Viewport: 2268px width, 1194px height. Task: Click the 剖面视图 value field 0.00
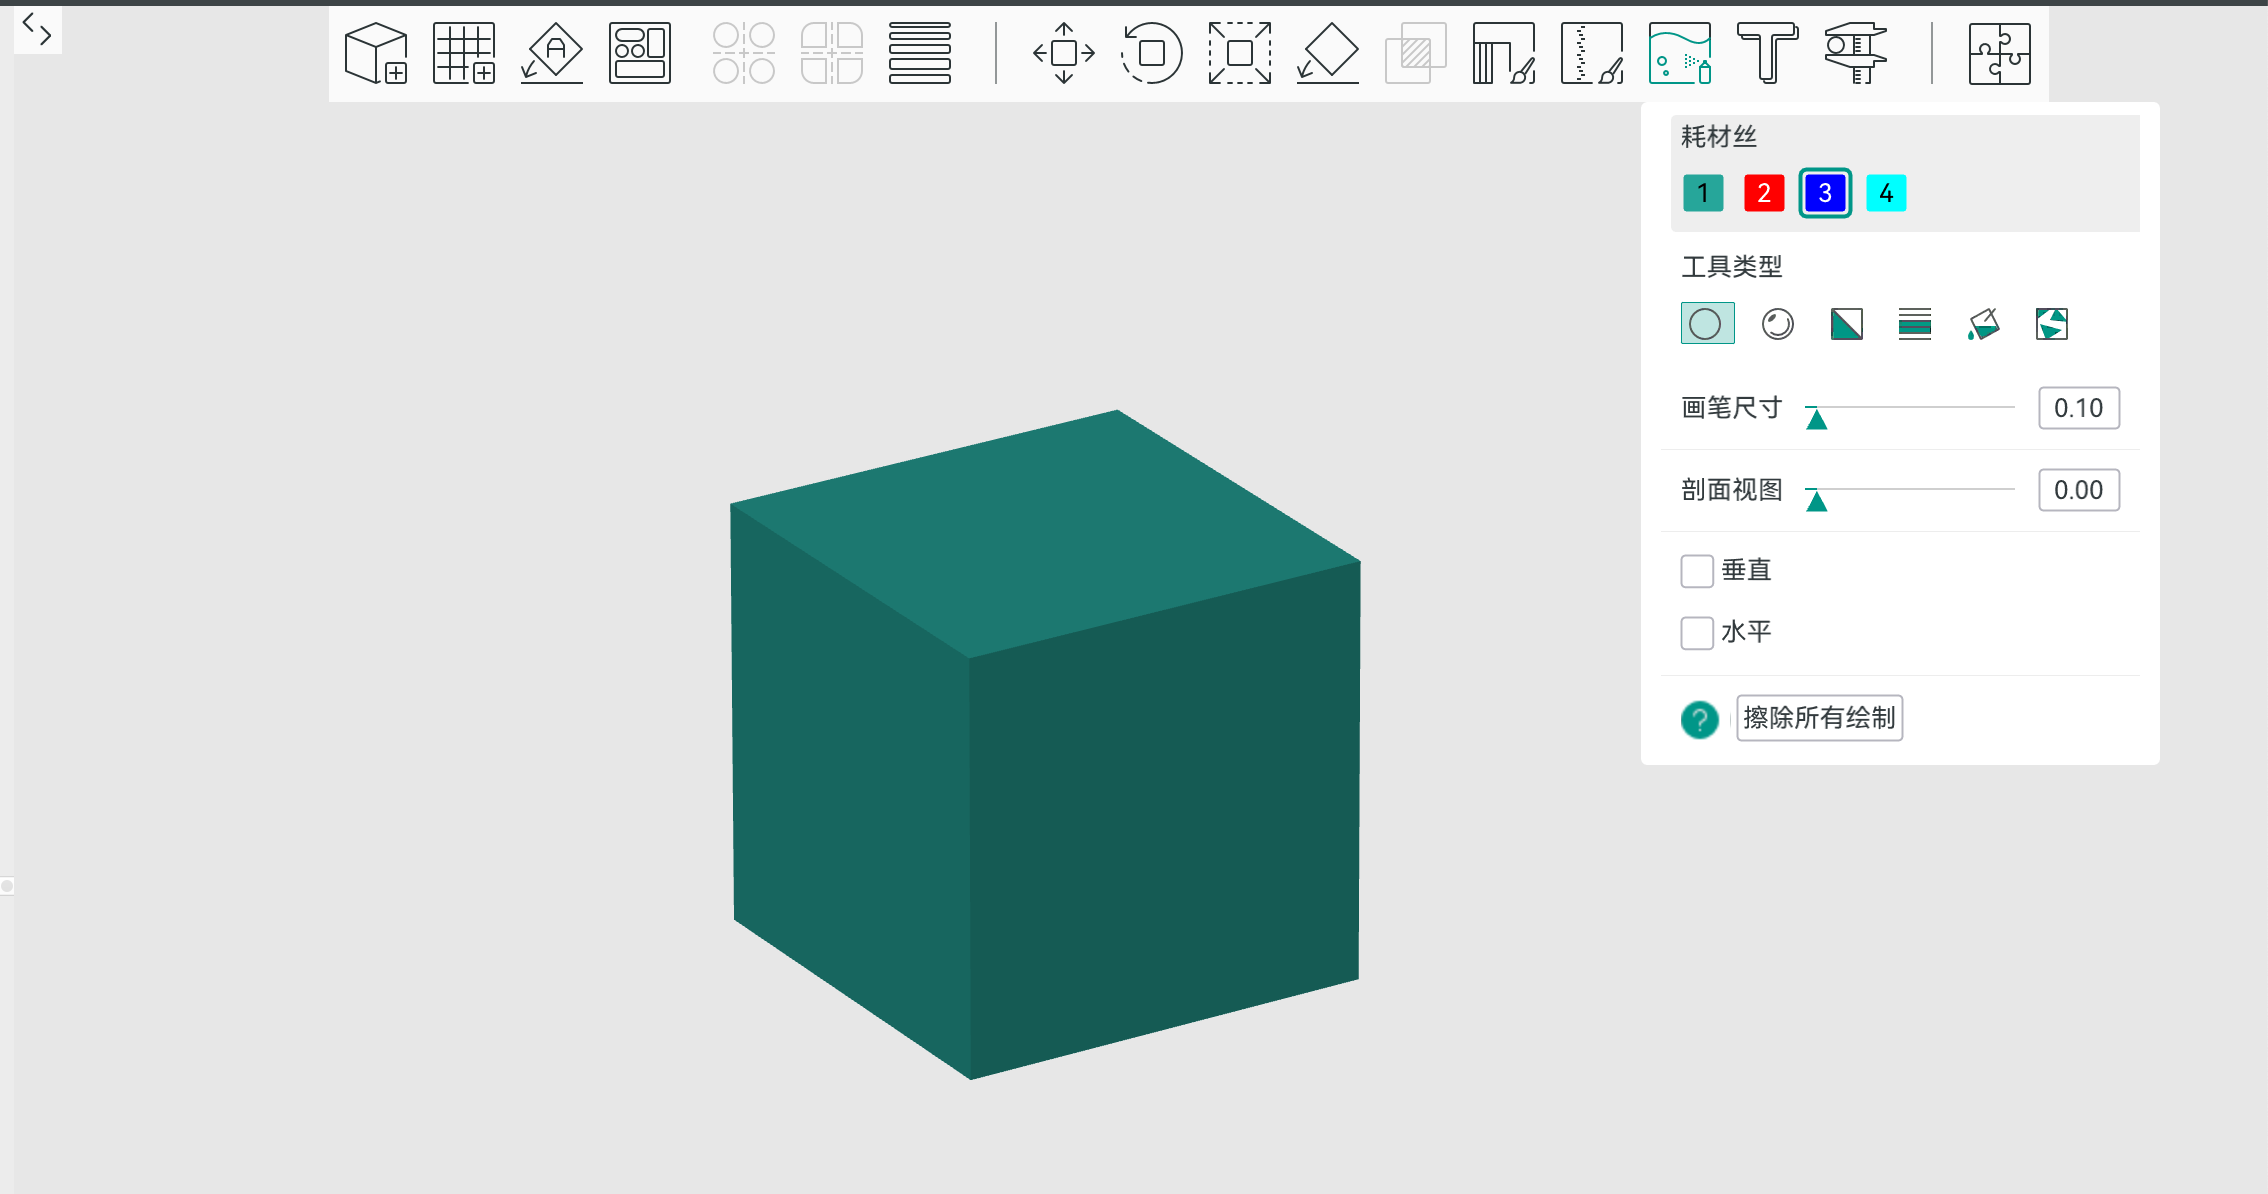[x=2079, y=490]
